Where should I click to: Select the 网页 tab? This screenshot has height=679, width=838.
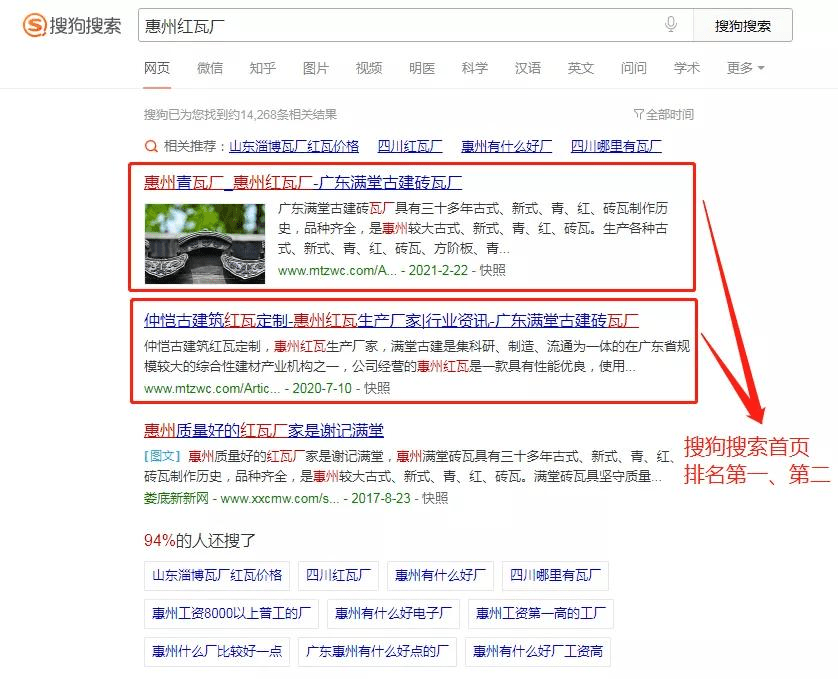tap(157, 68)
